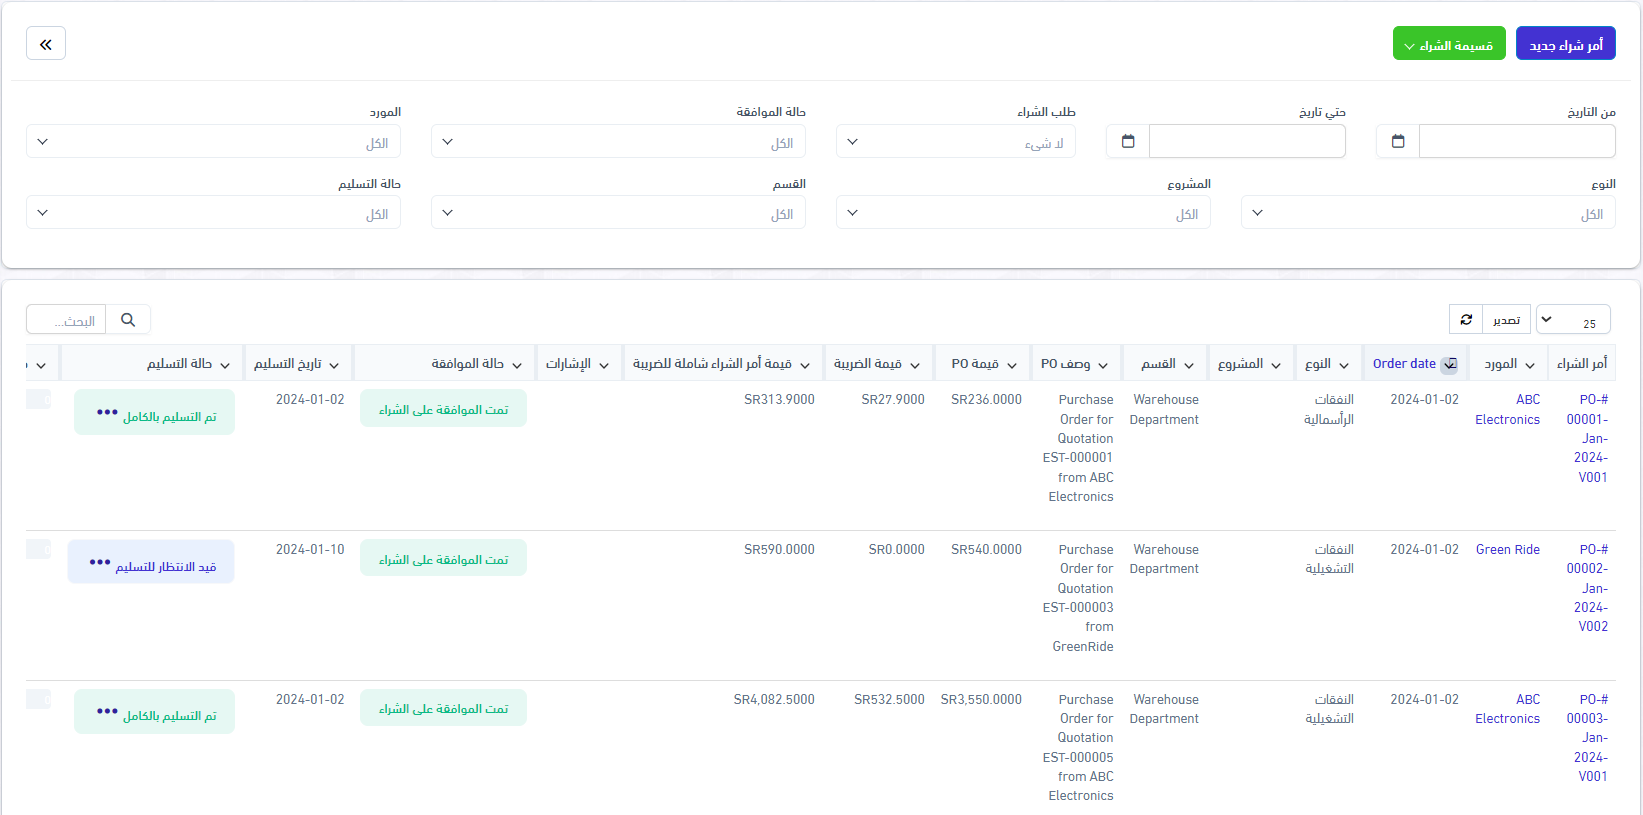This screenshot has width=1643, height=815.
Task: Open the 'حالة التسليم' column header menu
Action: pos(225,365)
